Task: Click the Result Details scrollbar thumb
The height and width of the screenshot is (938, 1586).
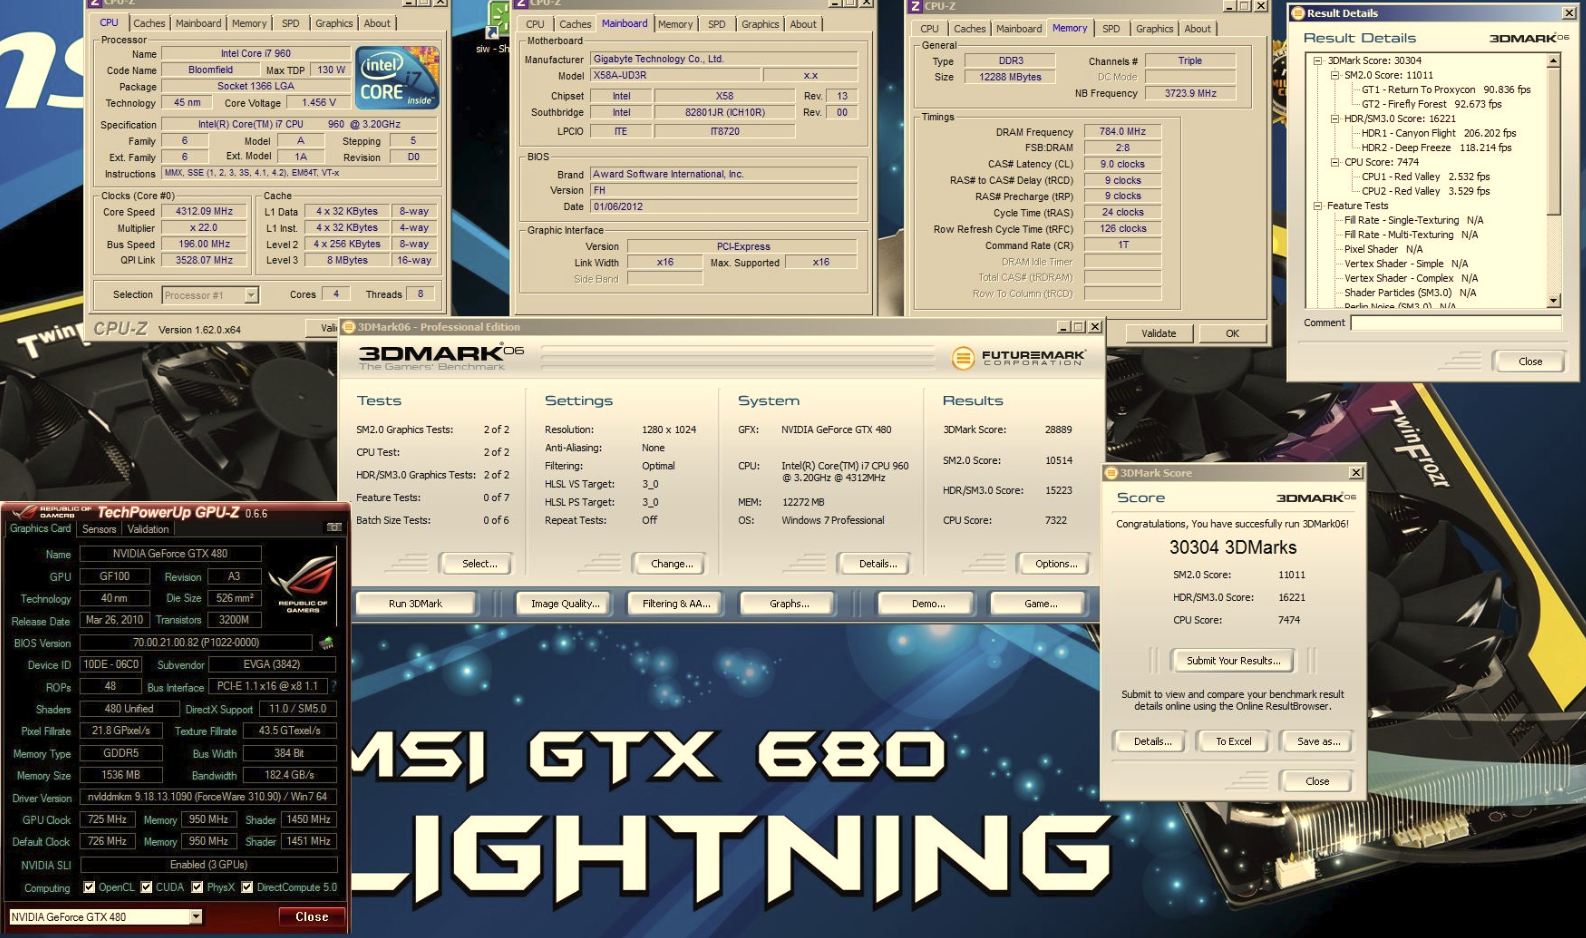Action: coord(1553,141)
